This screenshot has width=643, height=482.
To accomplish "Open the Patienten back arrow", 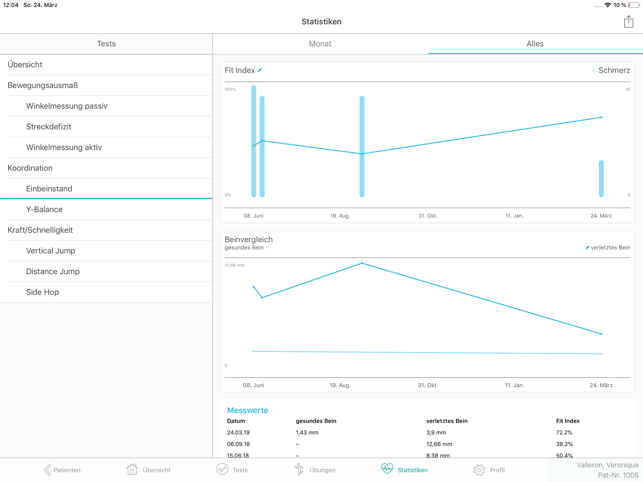I will (48, 470).
